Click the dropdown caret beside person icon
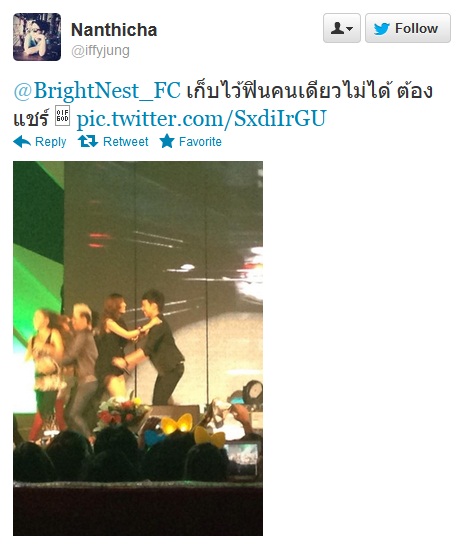The height and width of the screenshot is (551, 460). tap(350, 29)
